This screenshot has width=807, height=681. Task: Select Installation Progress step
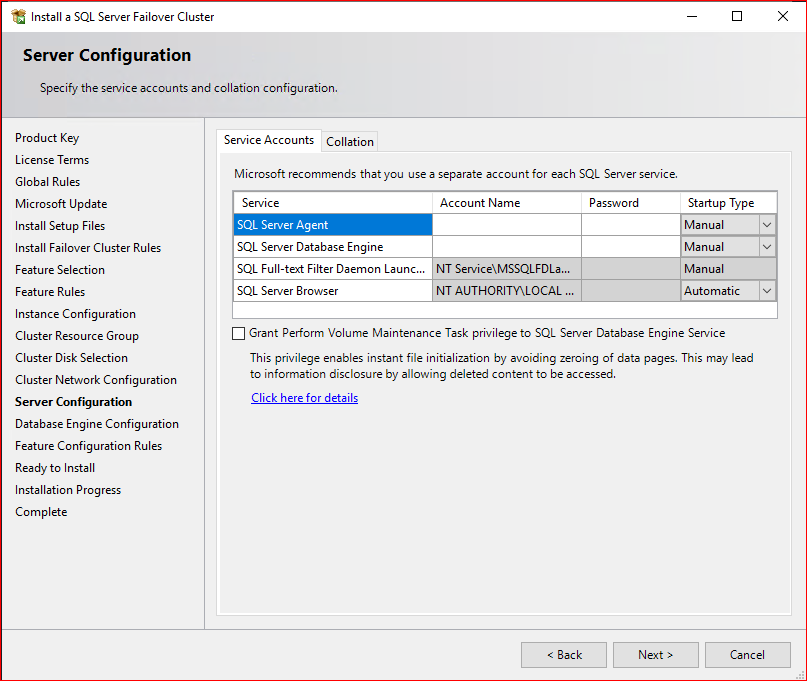68,490
